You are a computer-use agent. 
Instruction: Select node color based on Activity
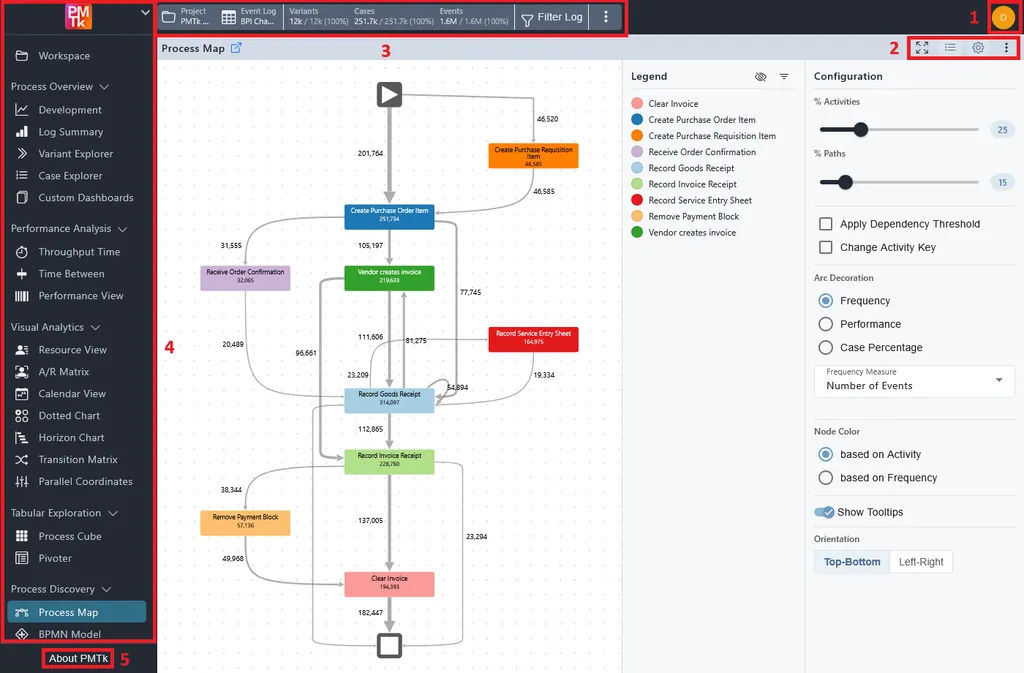[x=825, y=454]
